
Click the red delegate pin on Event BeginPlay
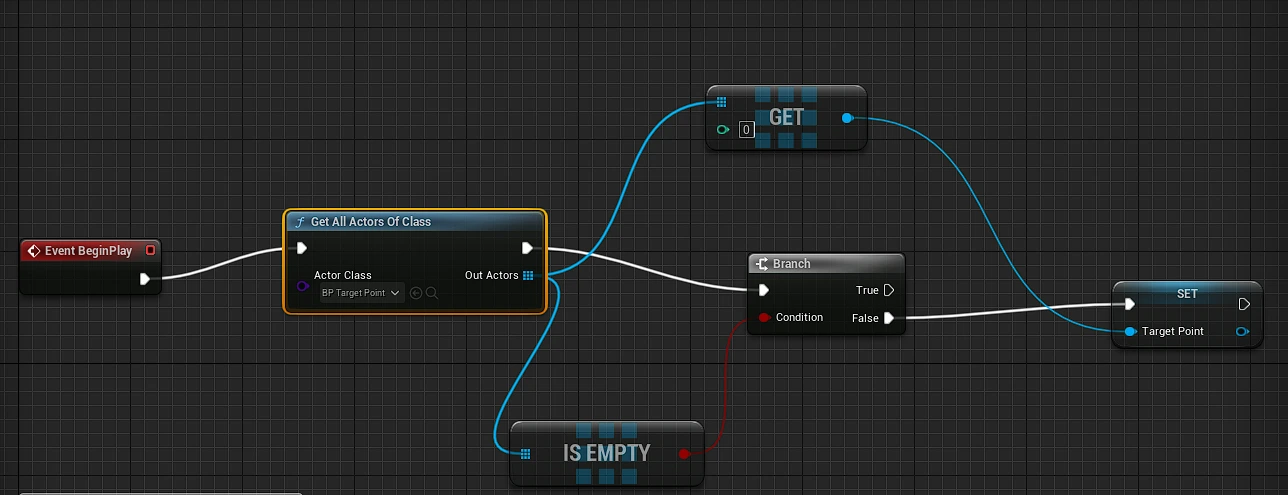(150, 250)
